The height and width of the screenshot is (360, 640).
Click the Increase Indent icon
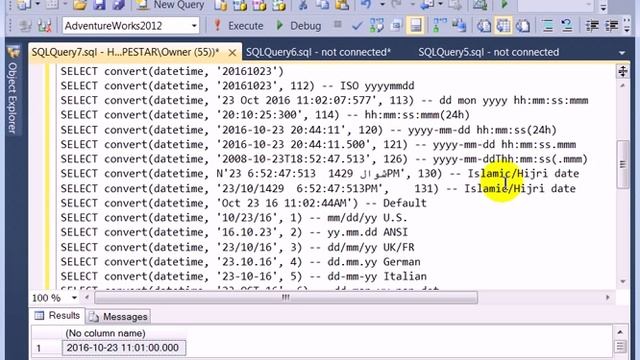[x=611, y=26]
